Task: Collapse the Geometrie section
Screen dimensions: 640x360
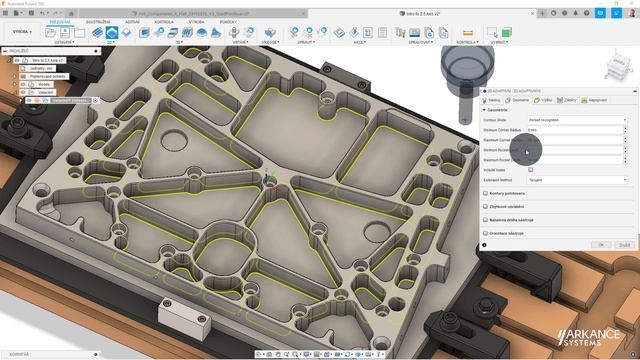Action: pyautogui.click(x=484, y=110)
